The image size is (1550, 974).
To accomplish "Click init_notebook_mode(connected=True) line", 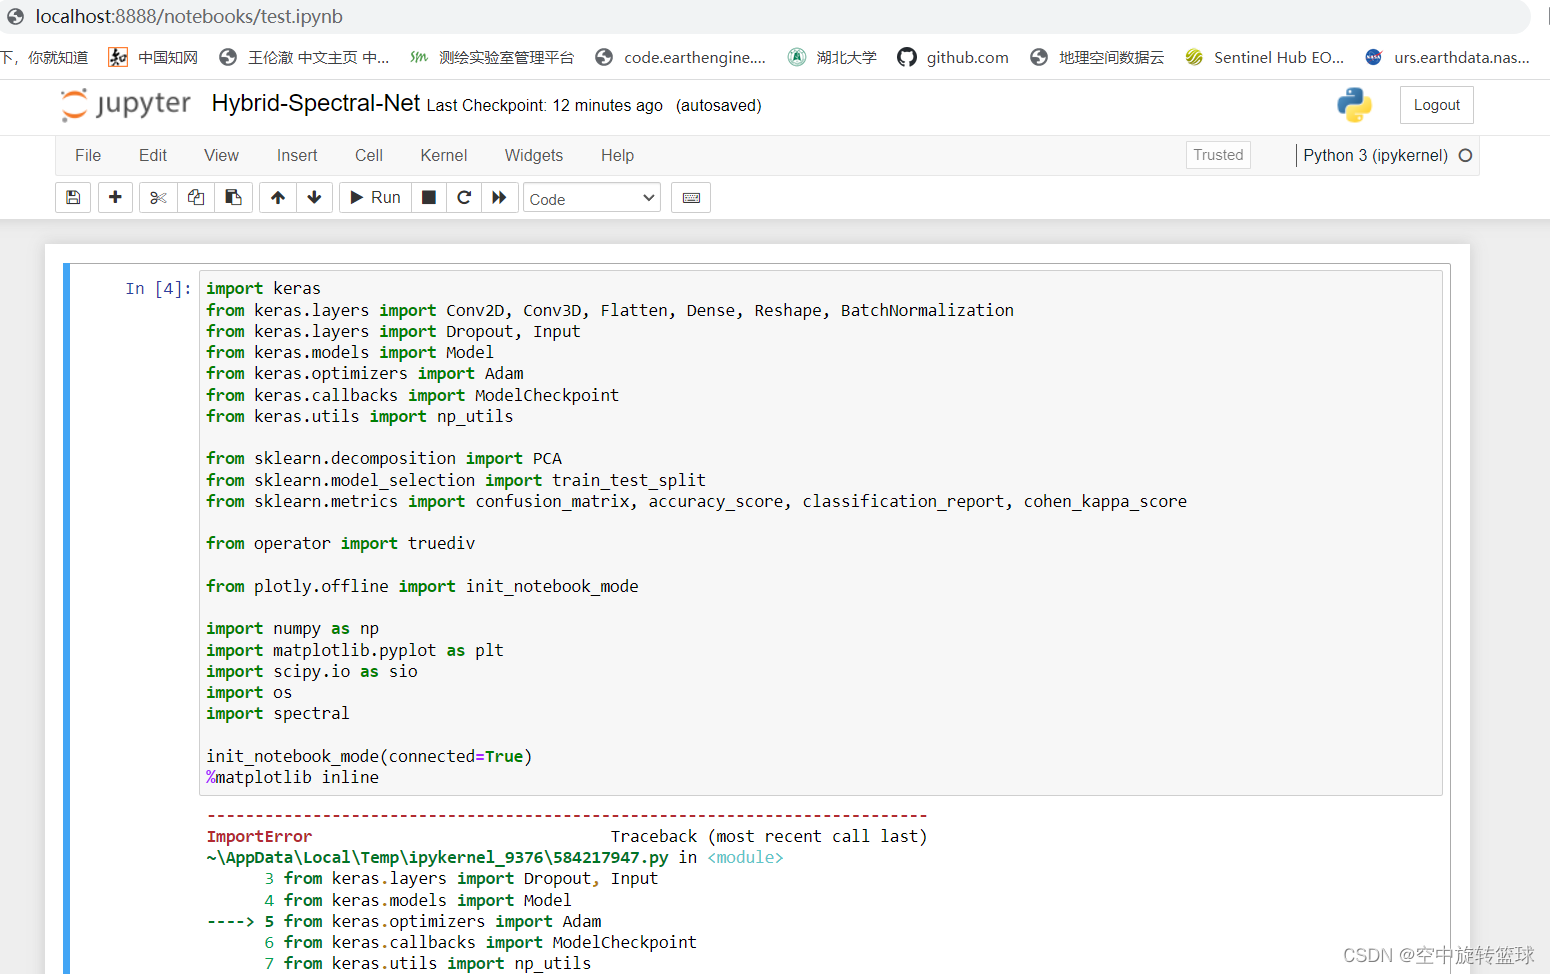I will tap(369, 757).
